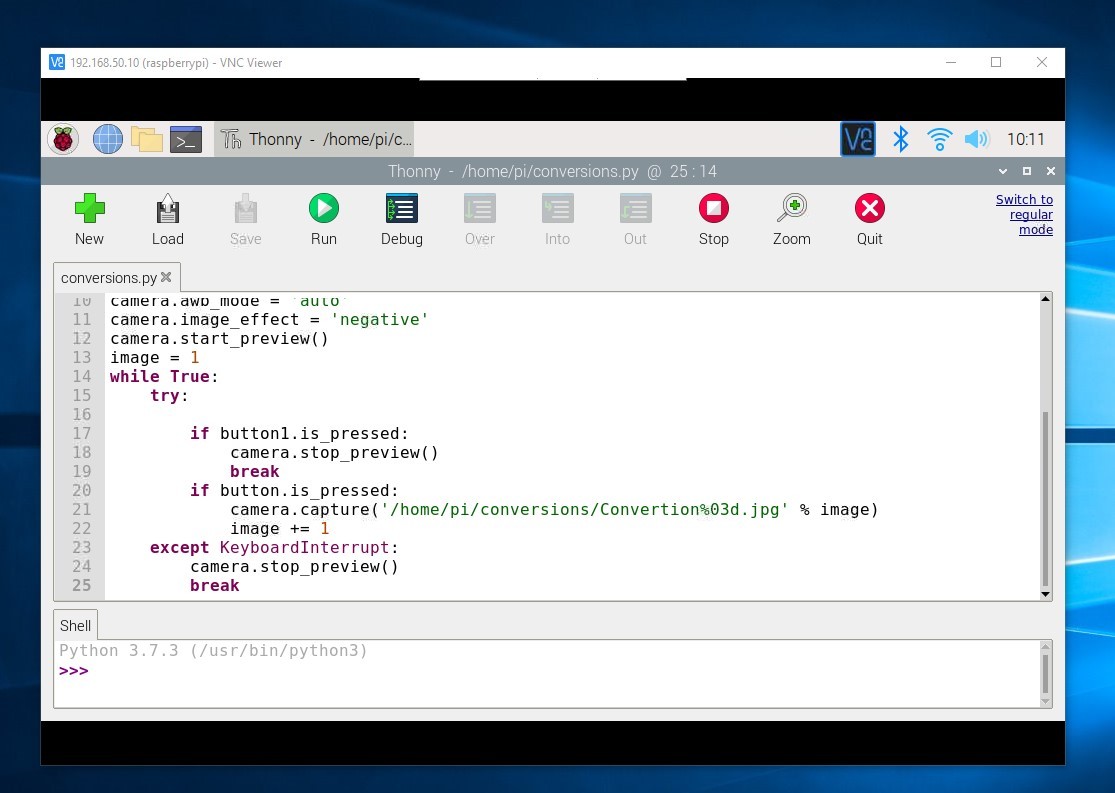Click the 'try:' line 15
The width and height of the screenshot is (1115, 793).
click(169, 395)
